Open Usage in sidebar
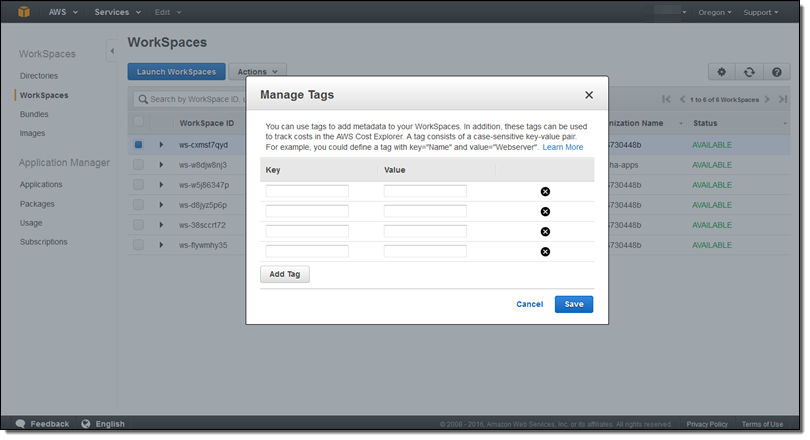The image size is (810, 440). tap(31, 223)
